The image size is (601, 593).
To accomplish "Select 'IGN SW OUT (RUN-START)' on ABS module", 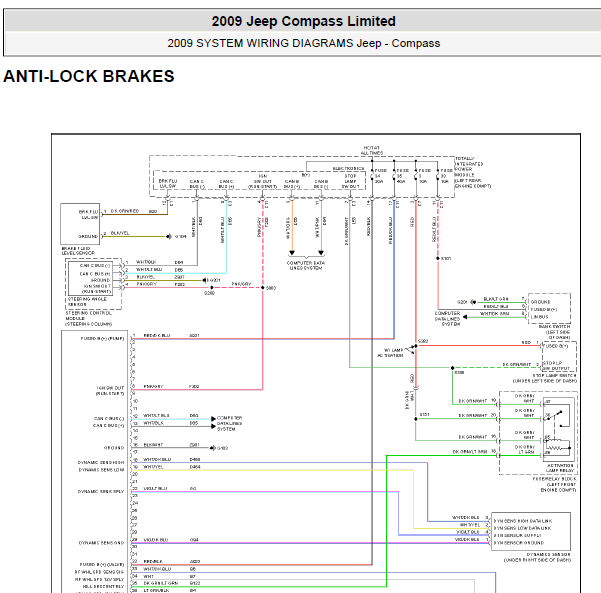I will click(110, 391).
